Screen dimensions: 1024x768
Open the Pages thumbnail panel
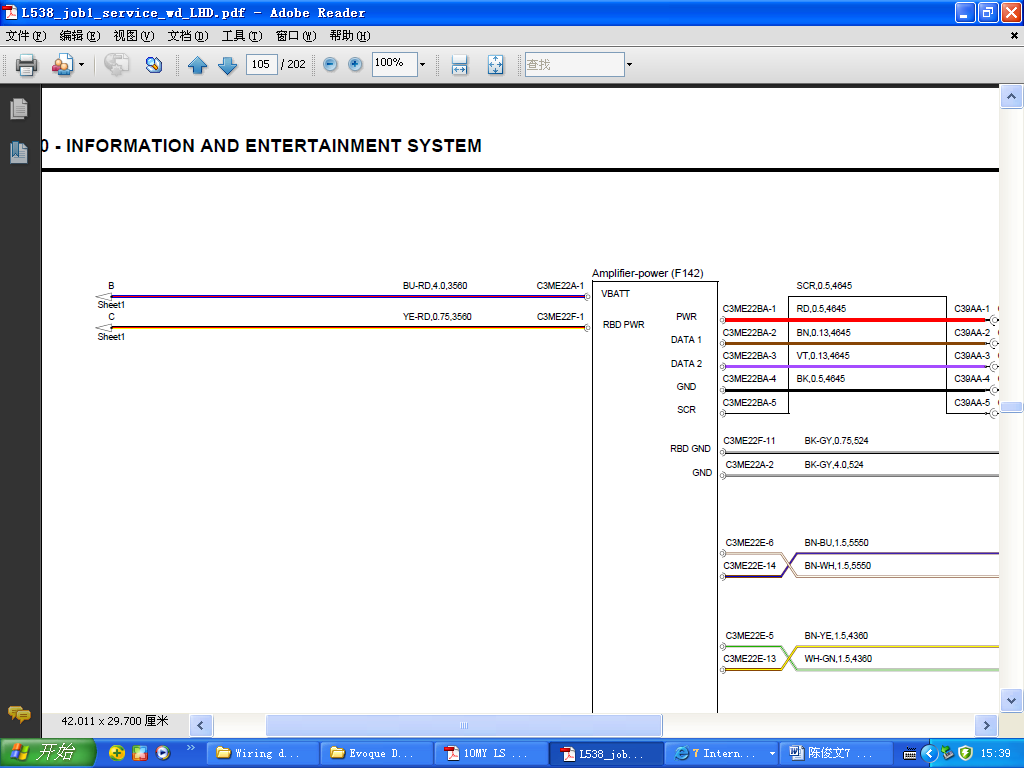pos(19,109)
